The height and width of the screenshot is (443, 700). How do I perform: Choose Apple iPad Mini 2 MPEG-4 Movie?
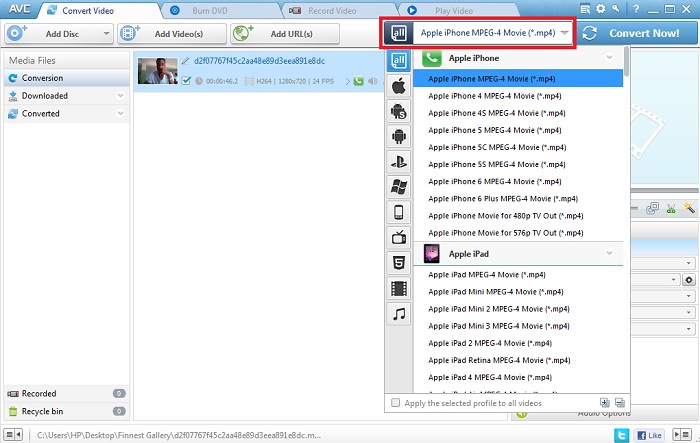pos(518,309)
